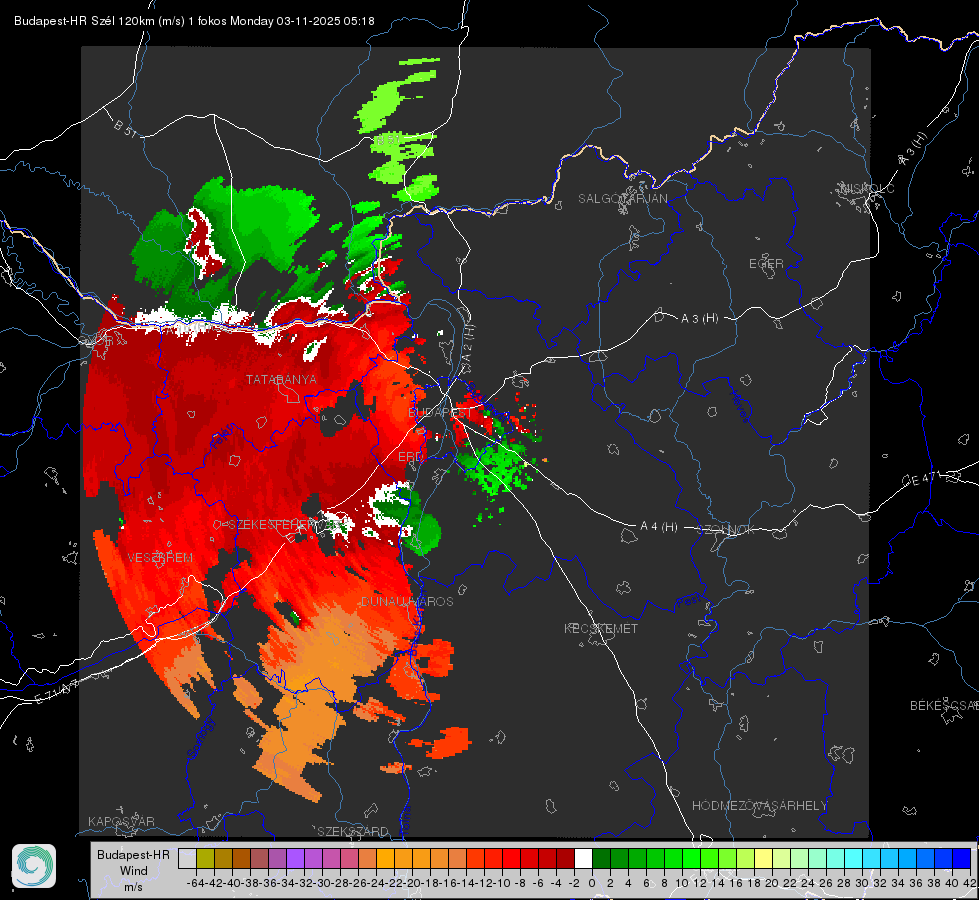Click the KAPOSVAR city label
The height and width of the screenshot is (900, 979).
pyautogui.click(x=121, y=821)
